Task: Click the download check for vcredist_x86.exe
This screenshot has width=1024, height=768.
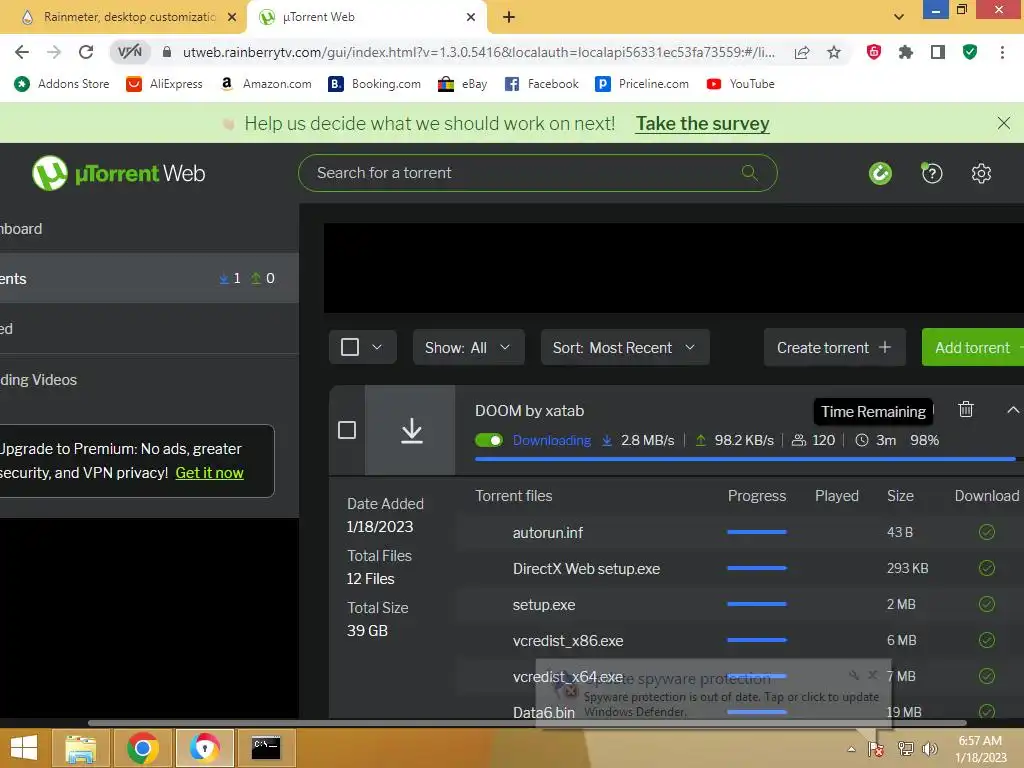Action: pos(987,640)
